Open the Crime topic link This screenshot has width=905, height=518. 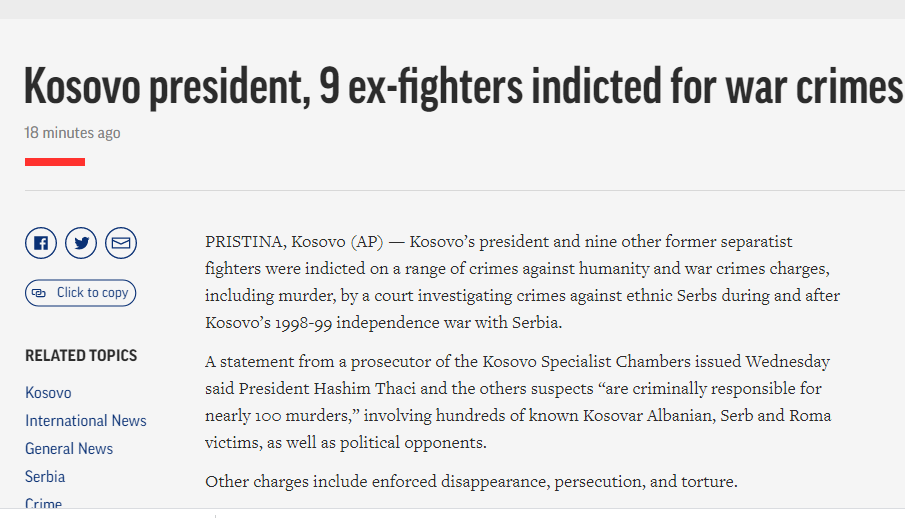(43, 503)
